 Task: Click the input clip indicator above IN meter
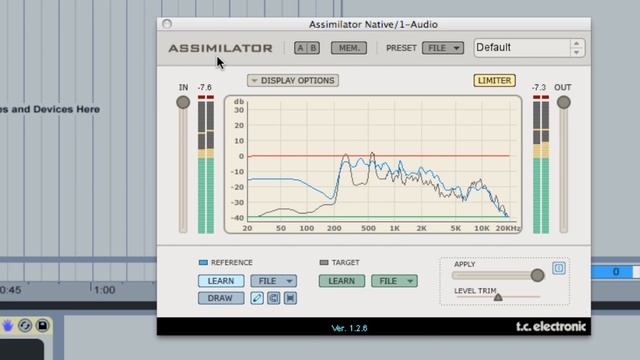click(x=206, y=97)
